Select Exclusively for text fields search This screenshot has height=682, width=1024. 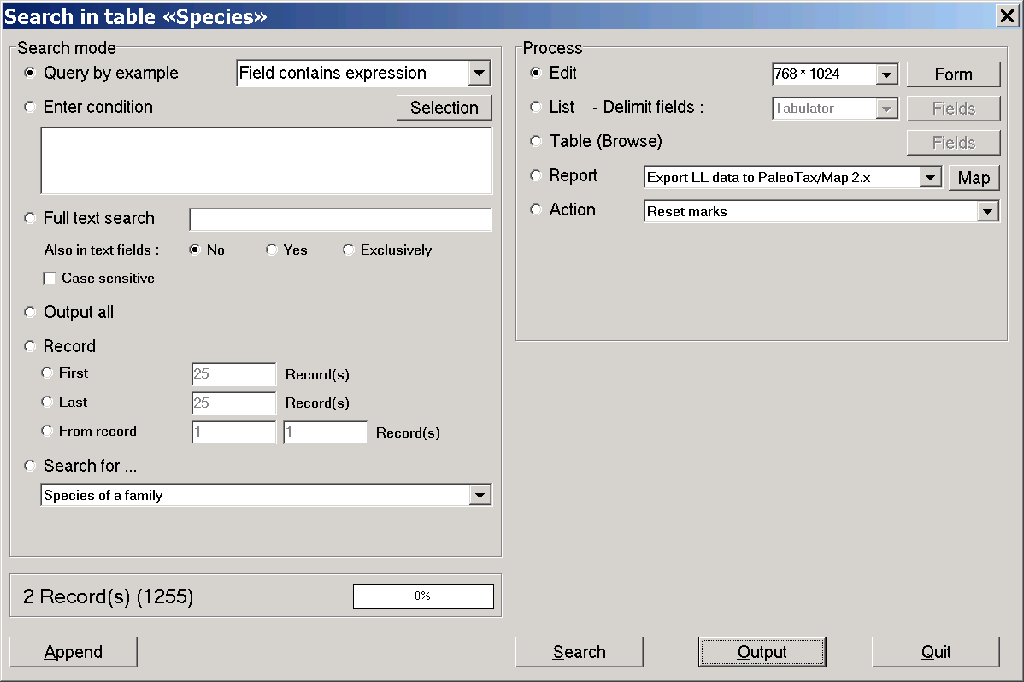pyautogui.click(x=348, y=250)
